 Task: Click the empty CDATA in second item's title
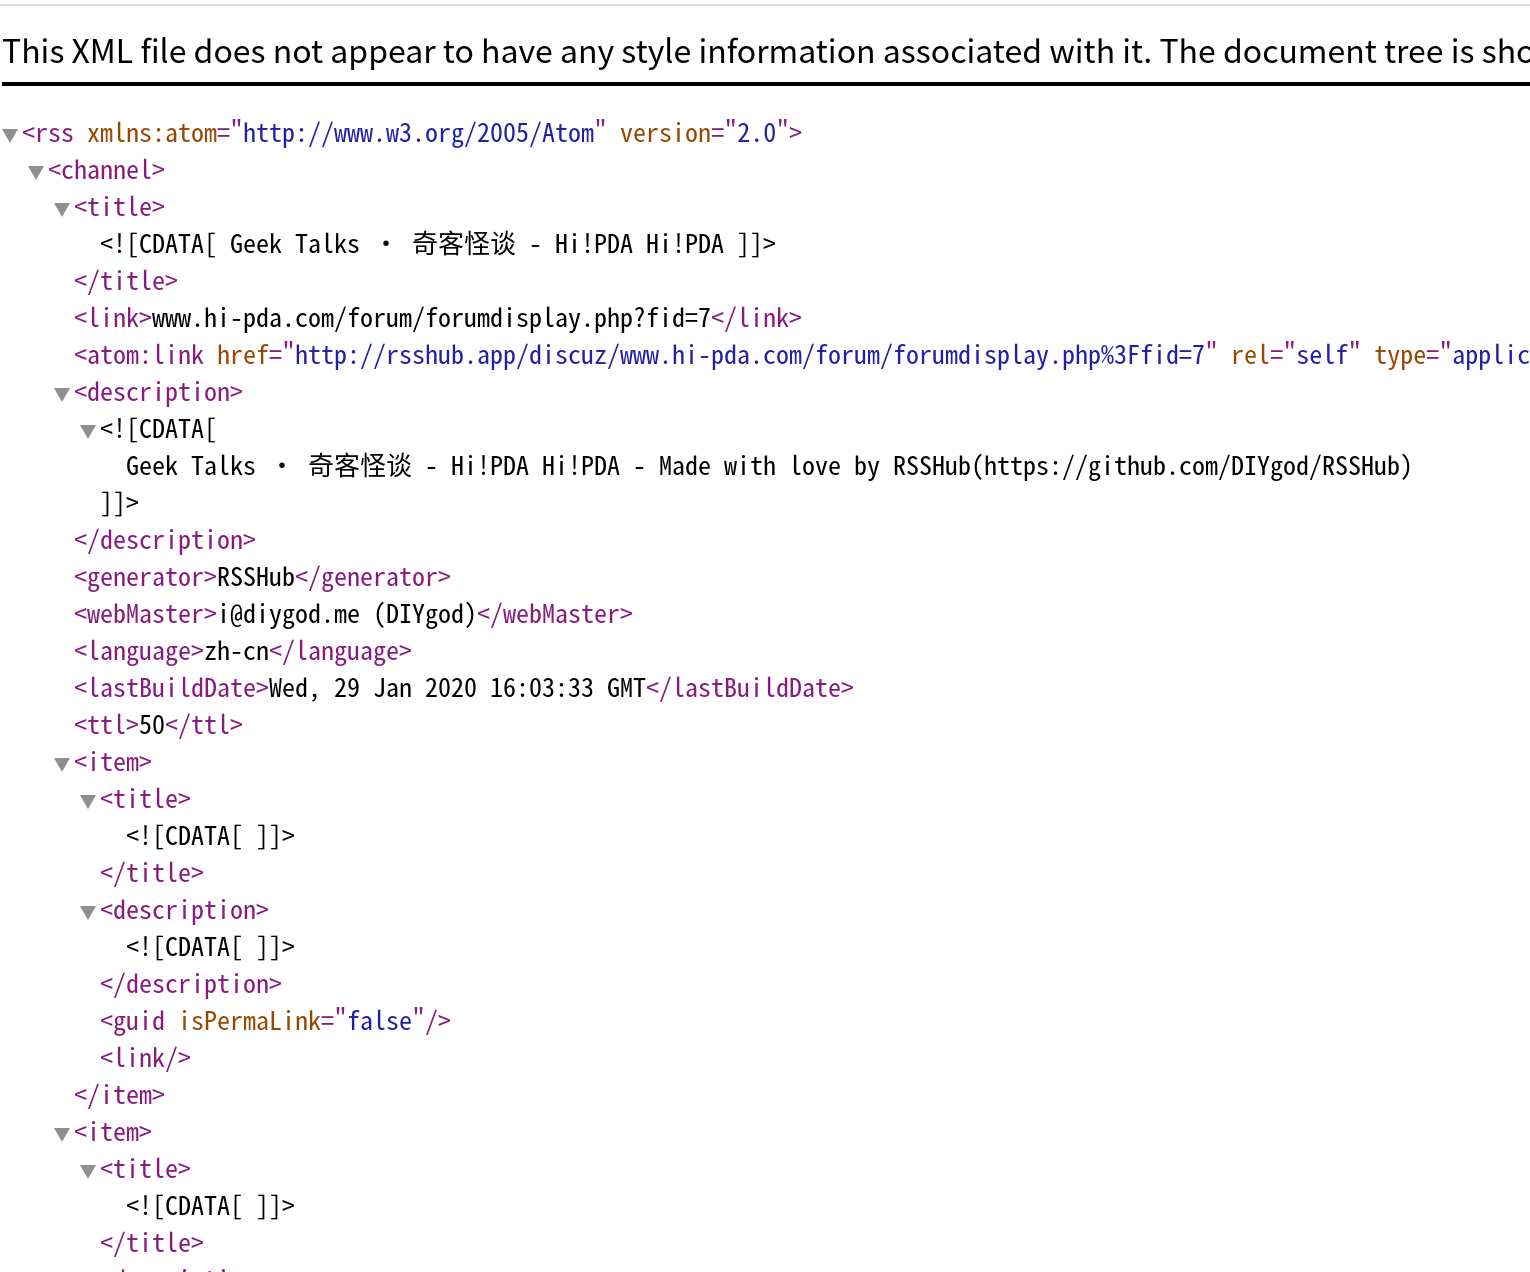(210, 1206)
